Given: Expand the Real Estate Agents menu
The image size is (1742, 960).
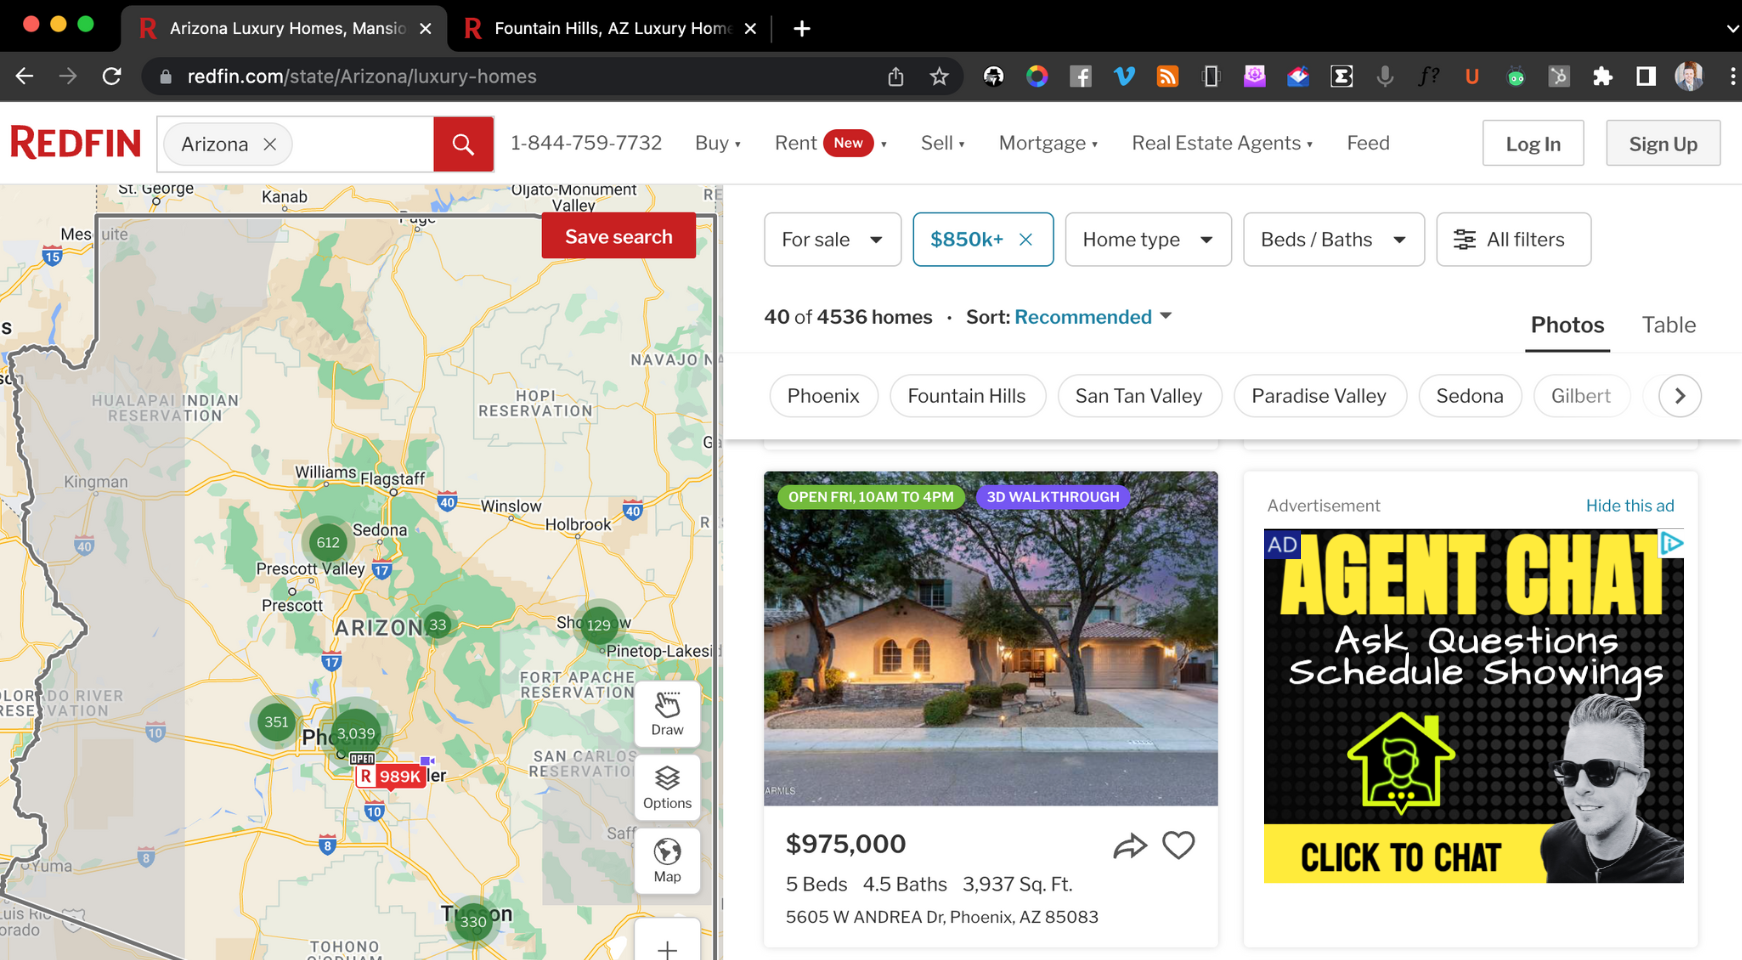Looking at the screenshot, I should [x=1222, y=143].
